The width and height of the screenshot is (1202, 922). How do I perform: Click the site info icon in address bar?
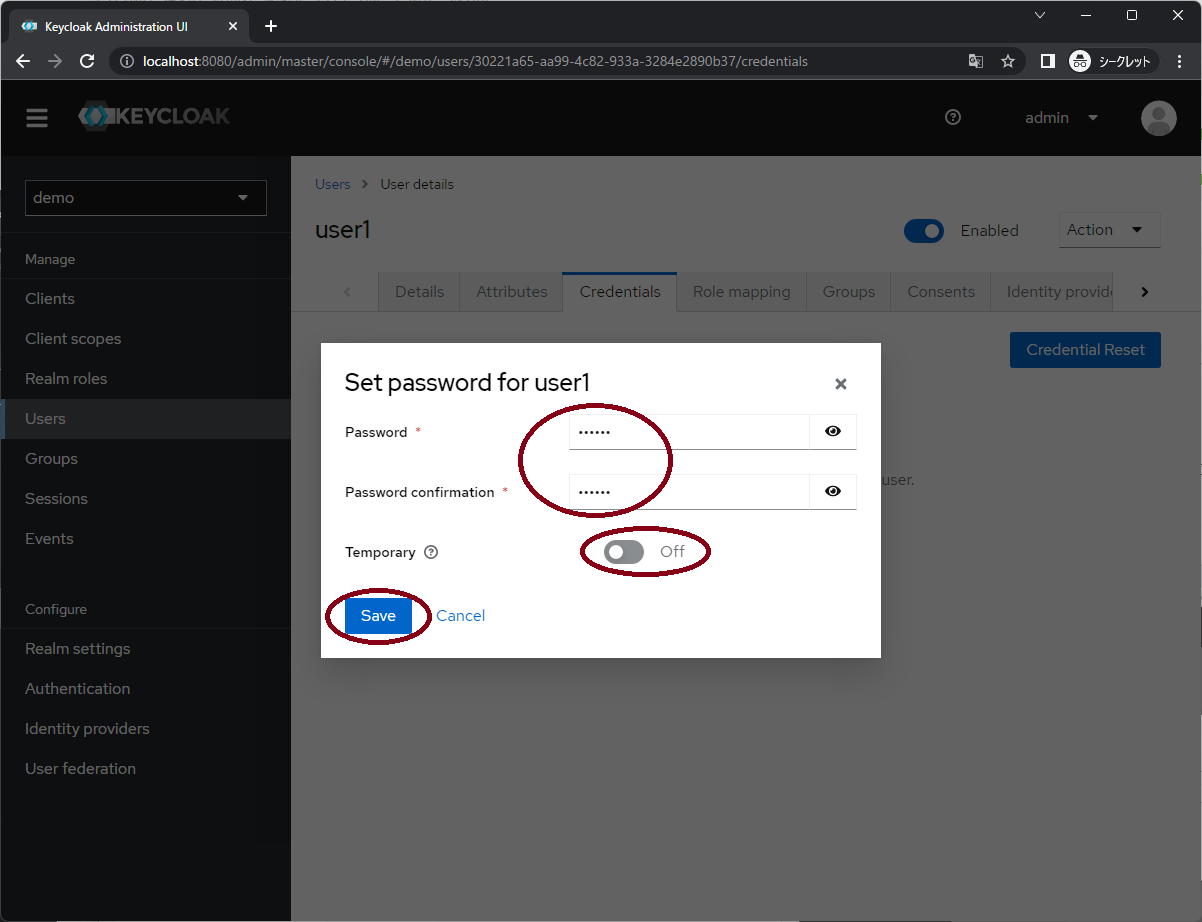click(127, 61)
